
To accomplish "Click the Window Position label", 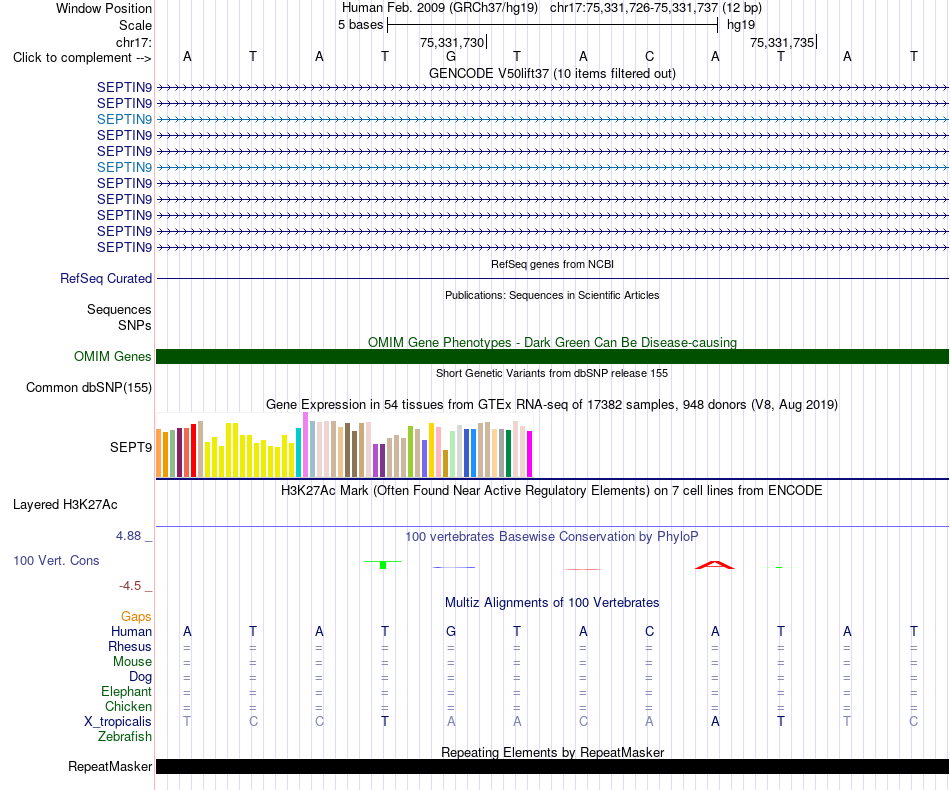I will tap(104, 8).
